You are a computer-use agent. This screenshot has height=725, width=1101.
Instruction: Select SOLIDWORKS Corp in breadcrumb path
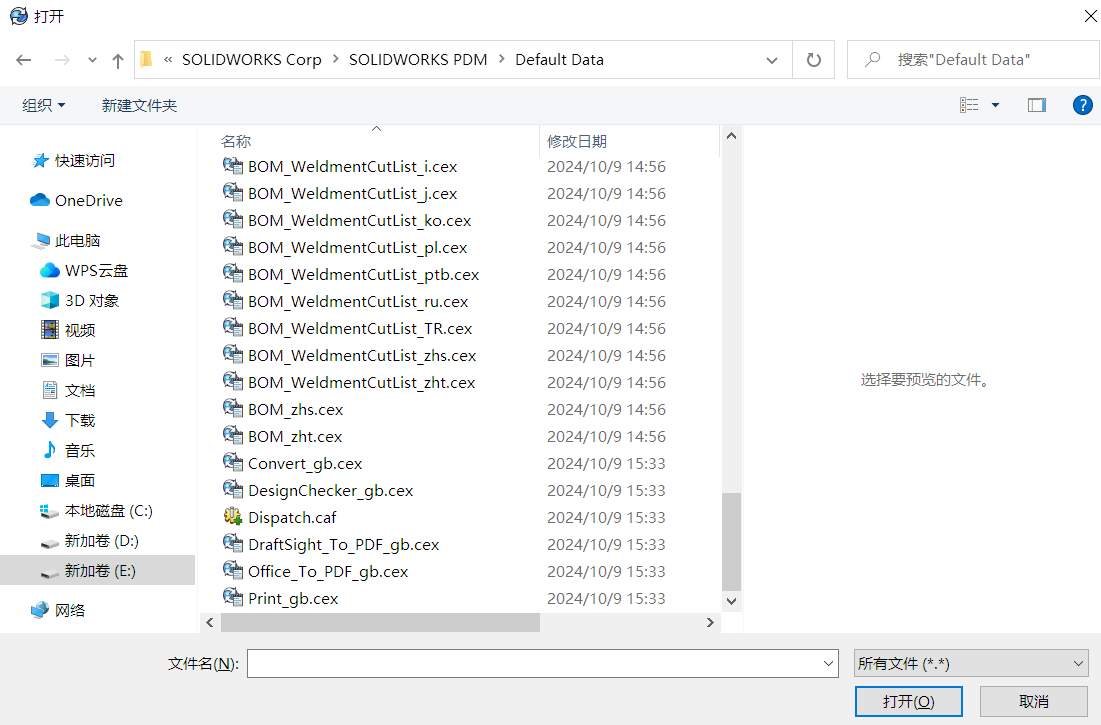click(251, 60)
